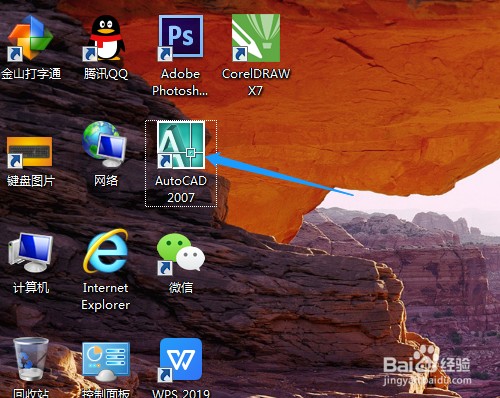This screenshot has width=500, height=398.
Task: Click the 计算机 computer icon
Action: click(30, 252)
